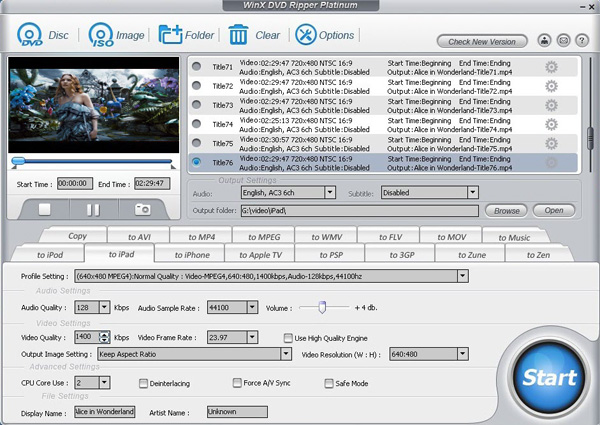Viewport: 600px width, 425px height.
Task: Open settings gear for Title76
Action: pyautogui.click(x=551, y=163)
